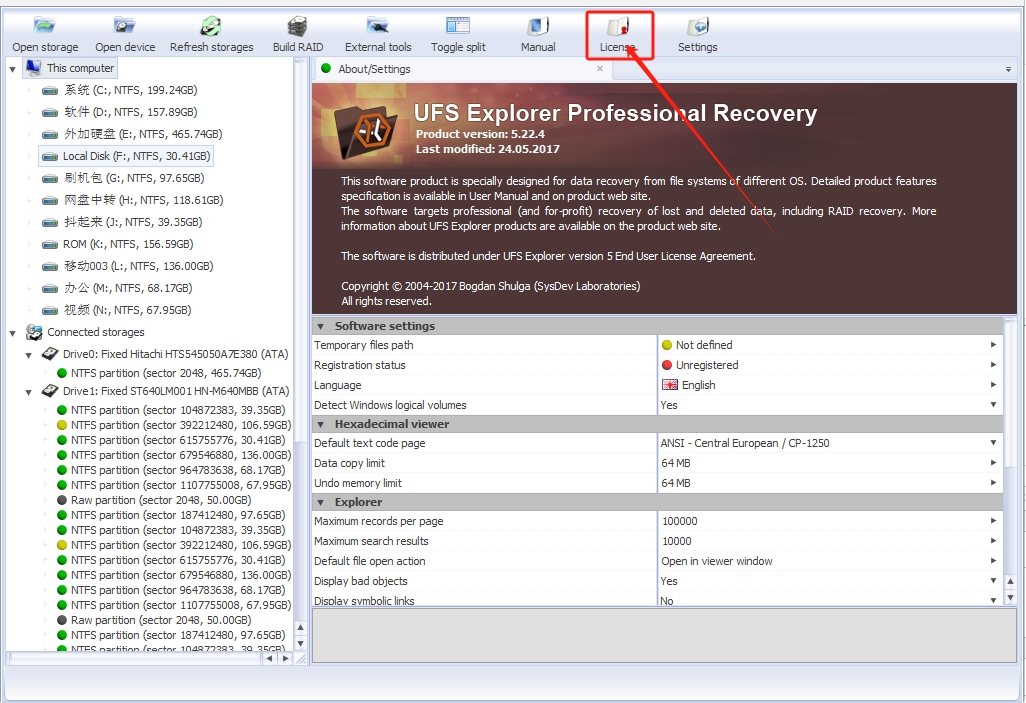Select Drive0 Hitachi HTS545050A7E380 in tree

tap(165, 354)
